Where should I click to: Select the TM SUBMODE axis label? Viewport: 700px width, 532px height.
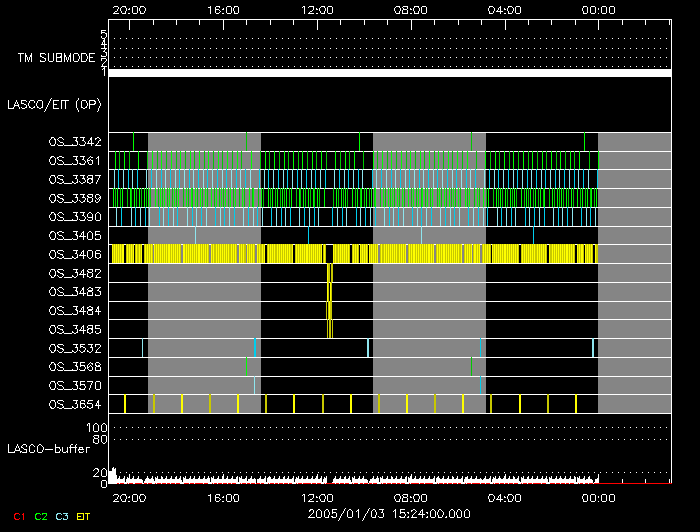tap(56, 58)
